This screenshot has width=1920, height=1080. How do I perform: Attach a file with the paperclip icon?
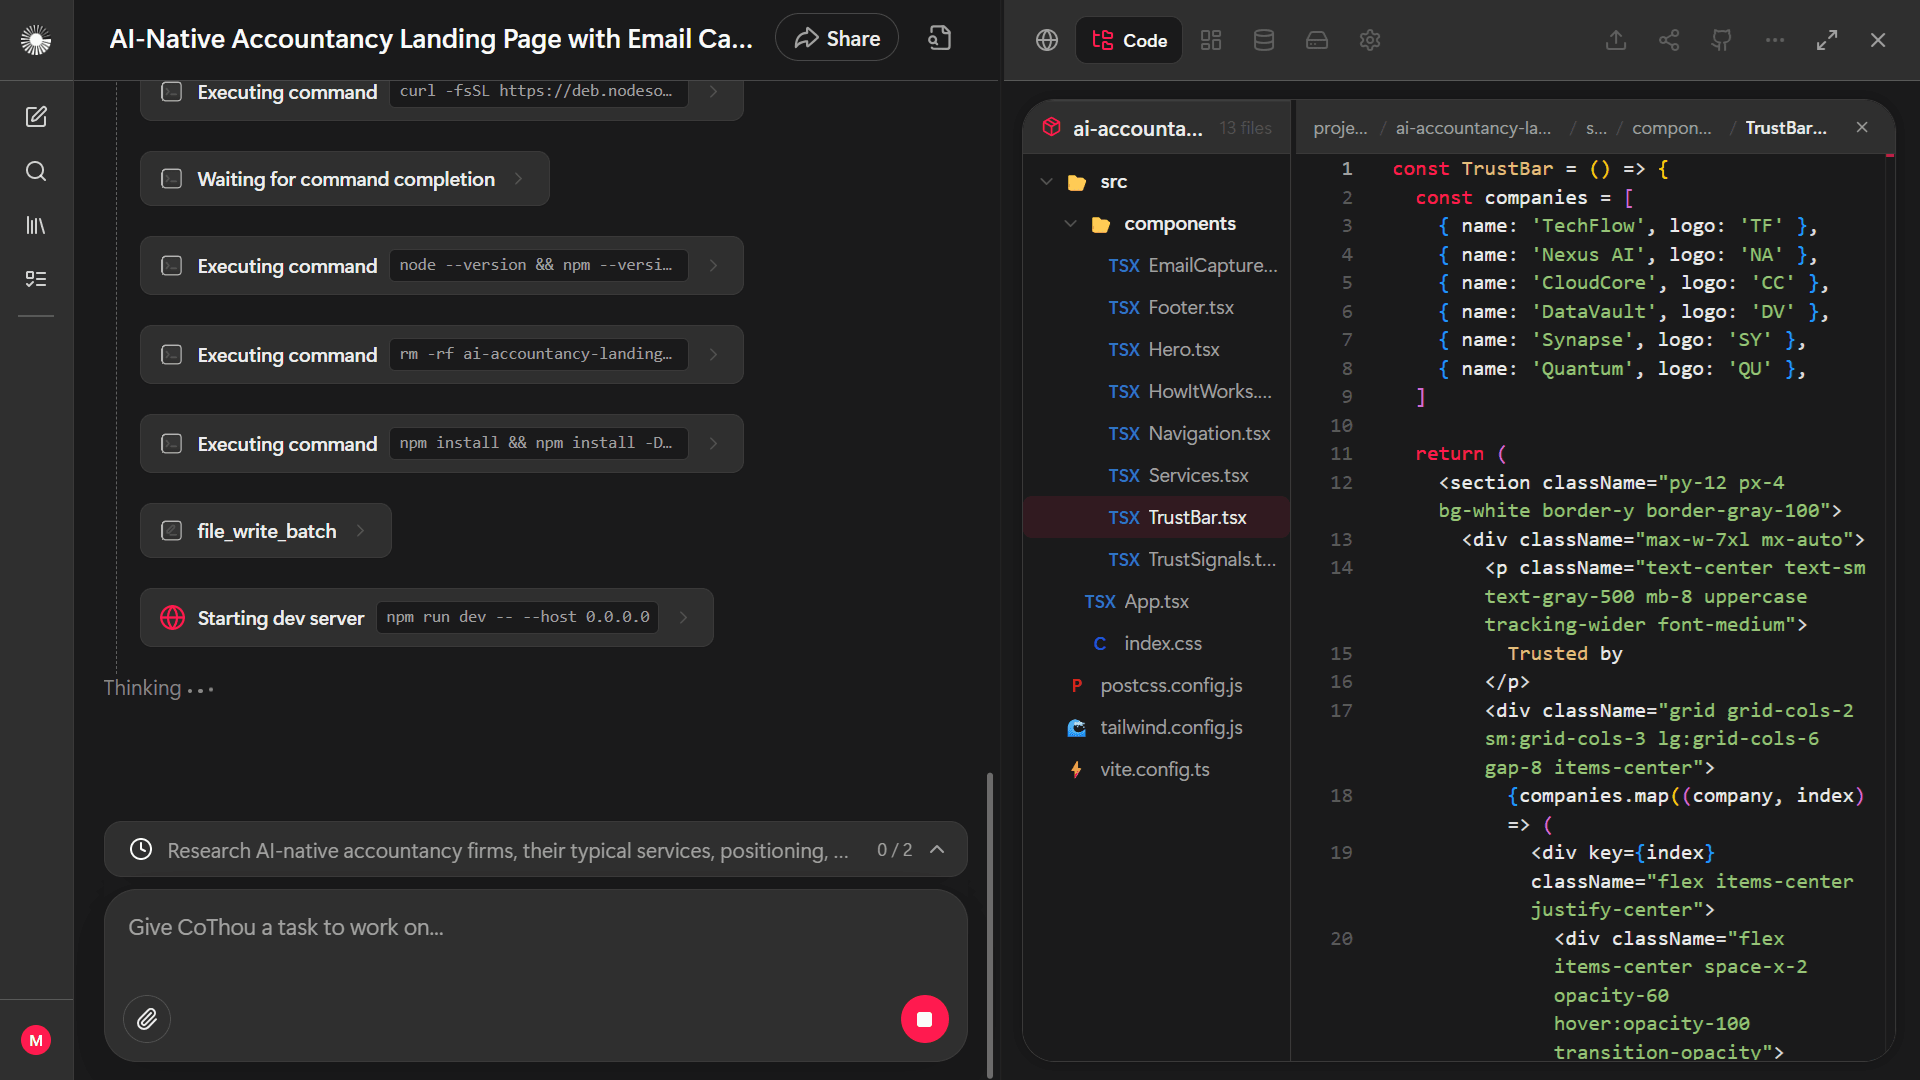[x=147, y=1018]
